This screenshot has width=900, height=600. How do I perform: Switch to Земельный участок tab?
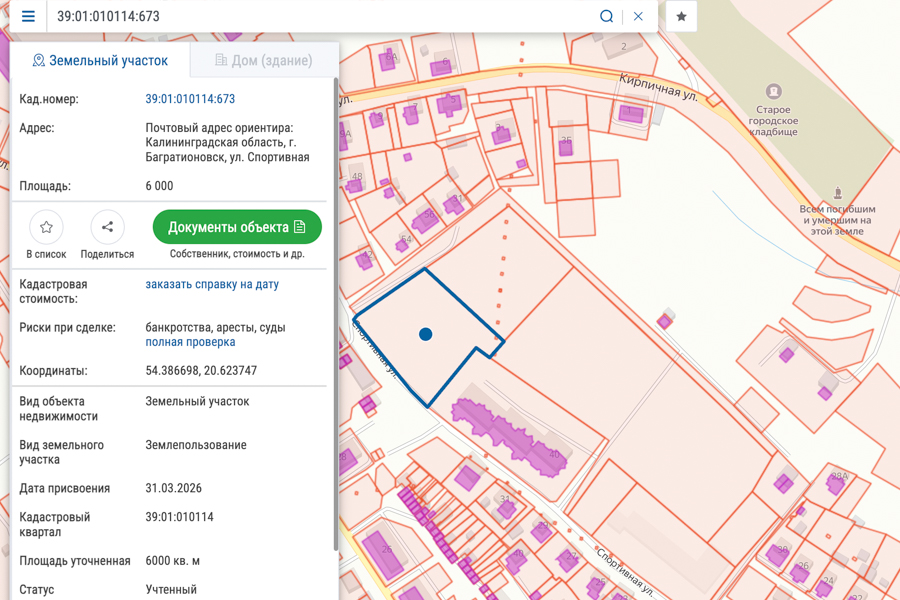(x=100, y=60)
